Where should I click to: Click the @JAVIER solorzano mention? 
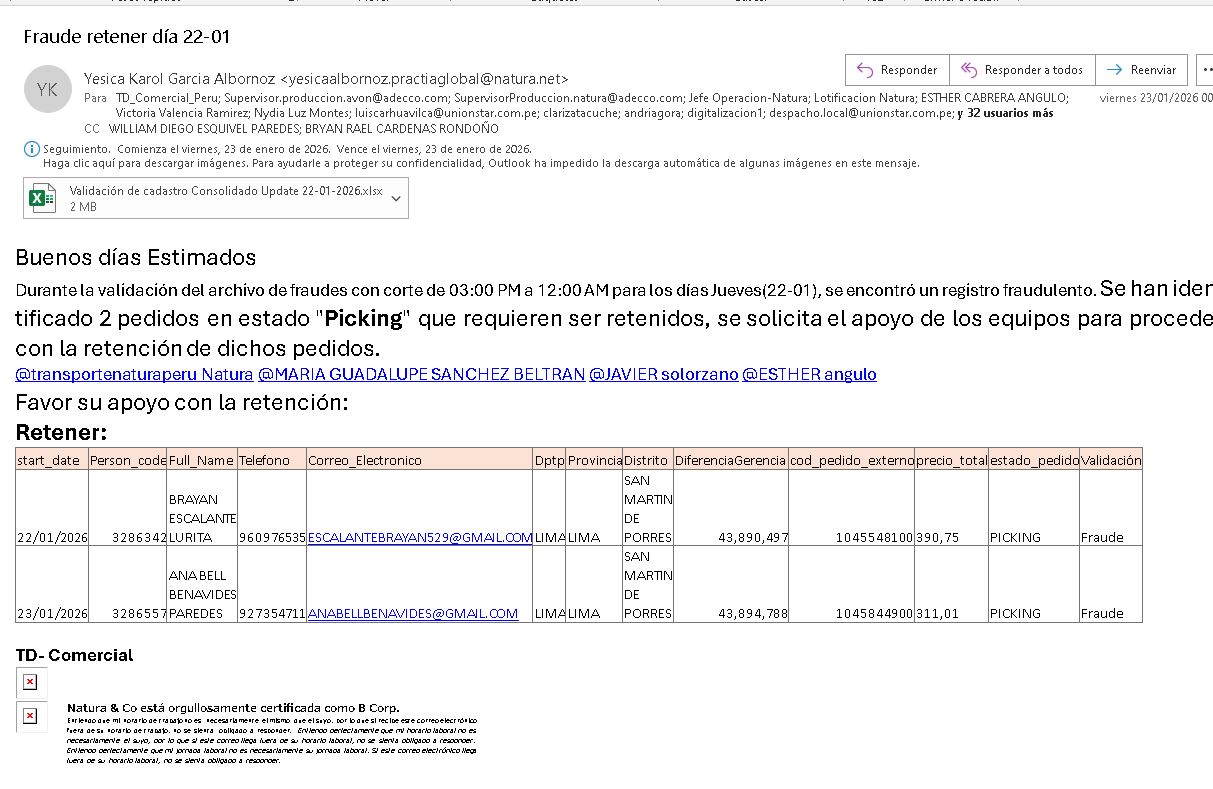663,374
